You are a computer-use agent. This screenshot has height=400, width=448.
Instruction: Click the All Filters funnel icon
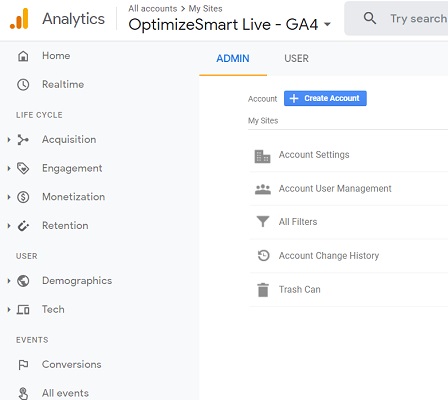point(263,222)
